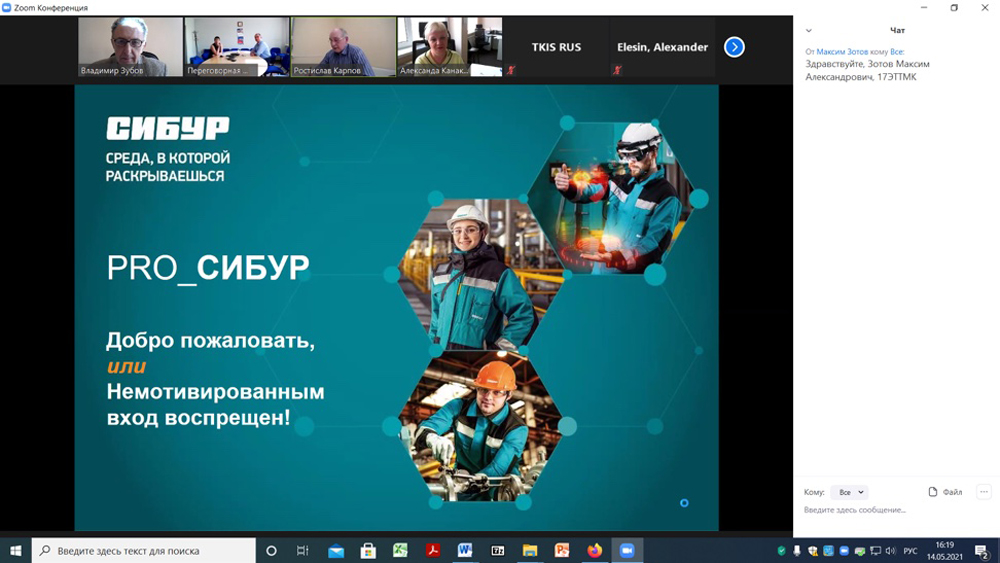Click Все recipient link in chat message
1000x563 pixels.
(897, 52)
